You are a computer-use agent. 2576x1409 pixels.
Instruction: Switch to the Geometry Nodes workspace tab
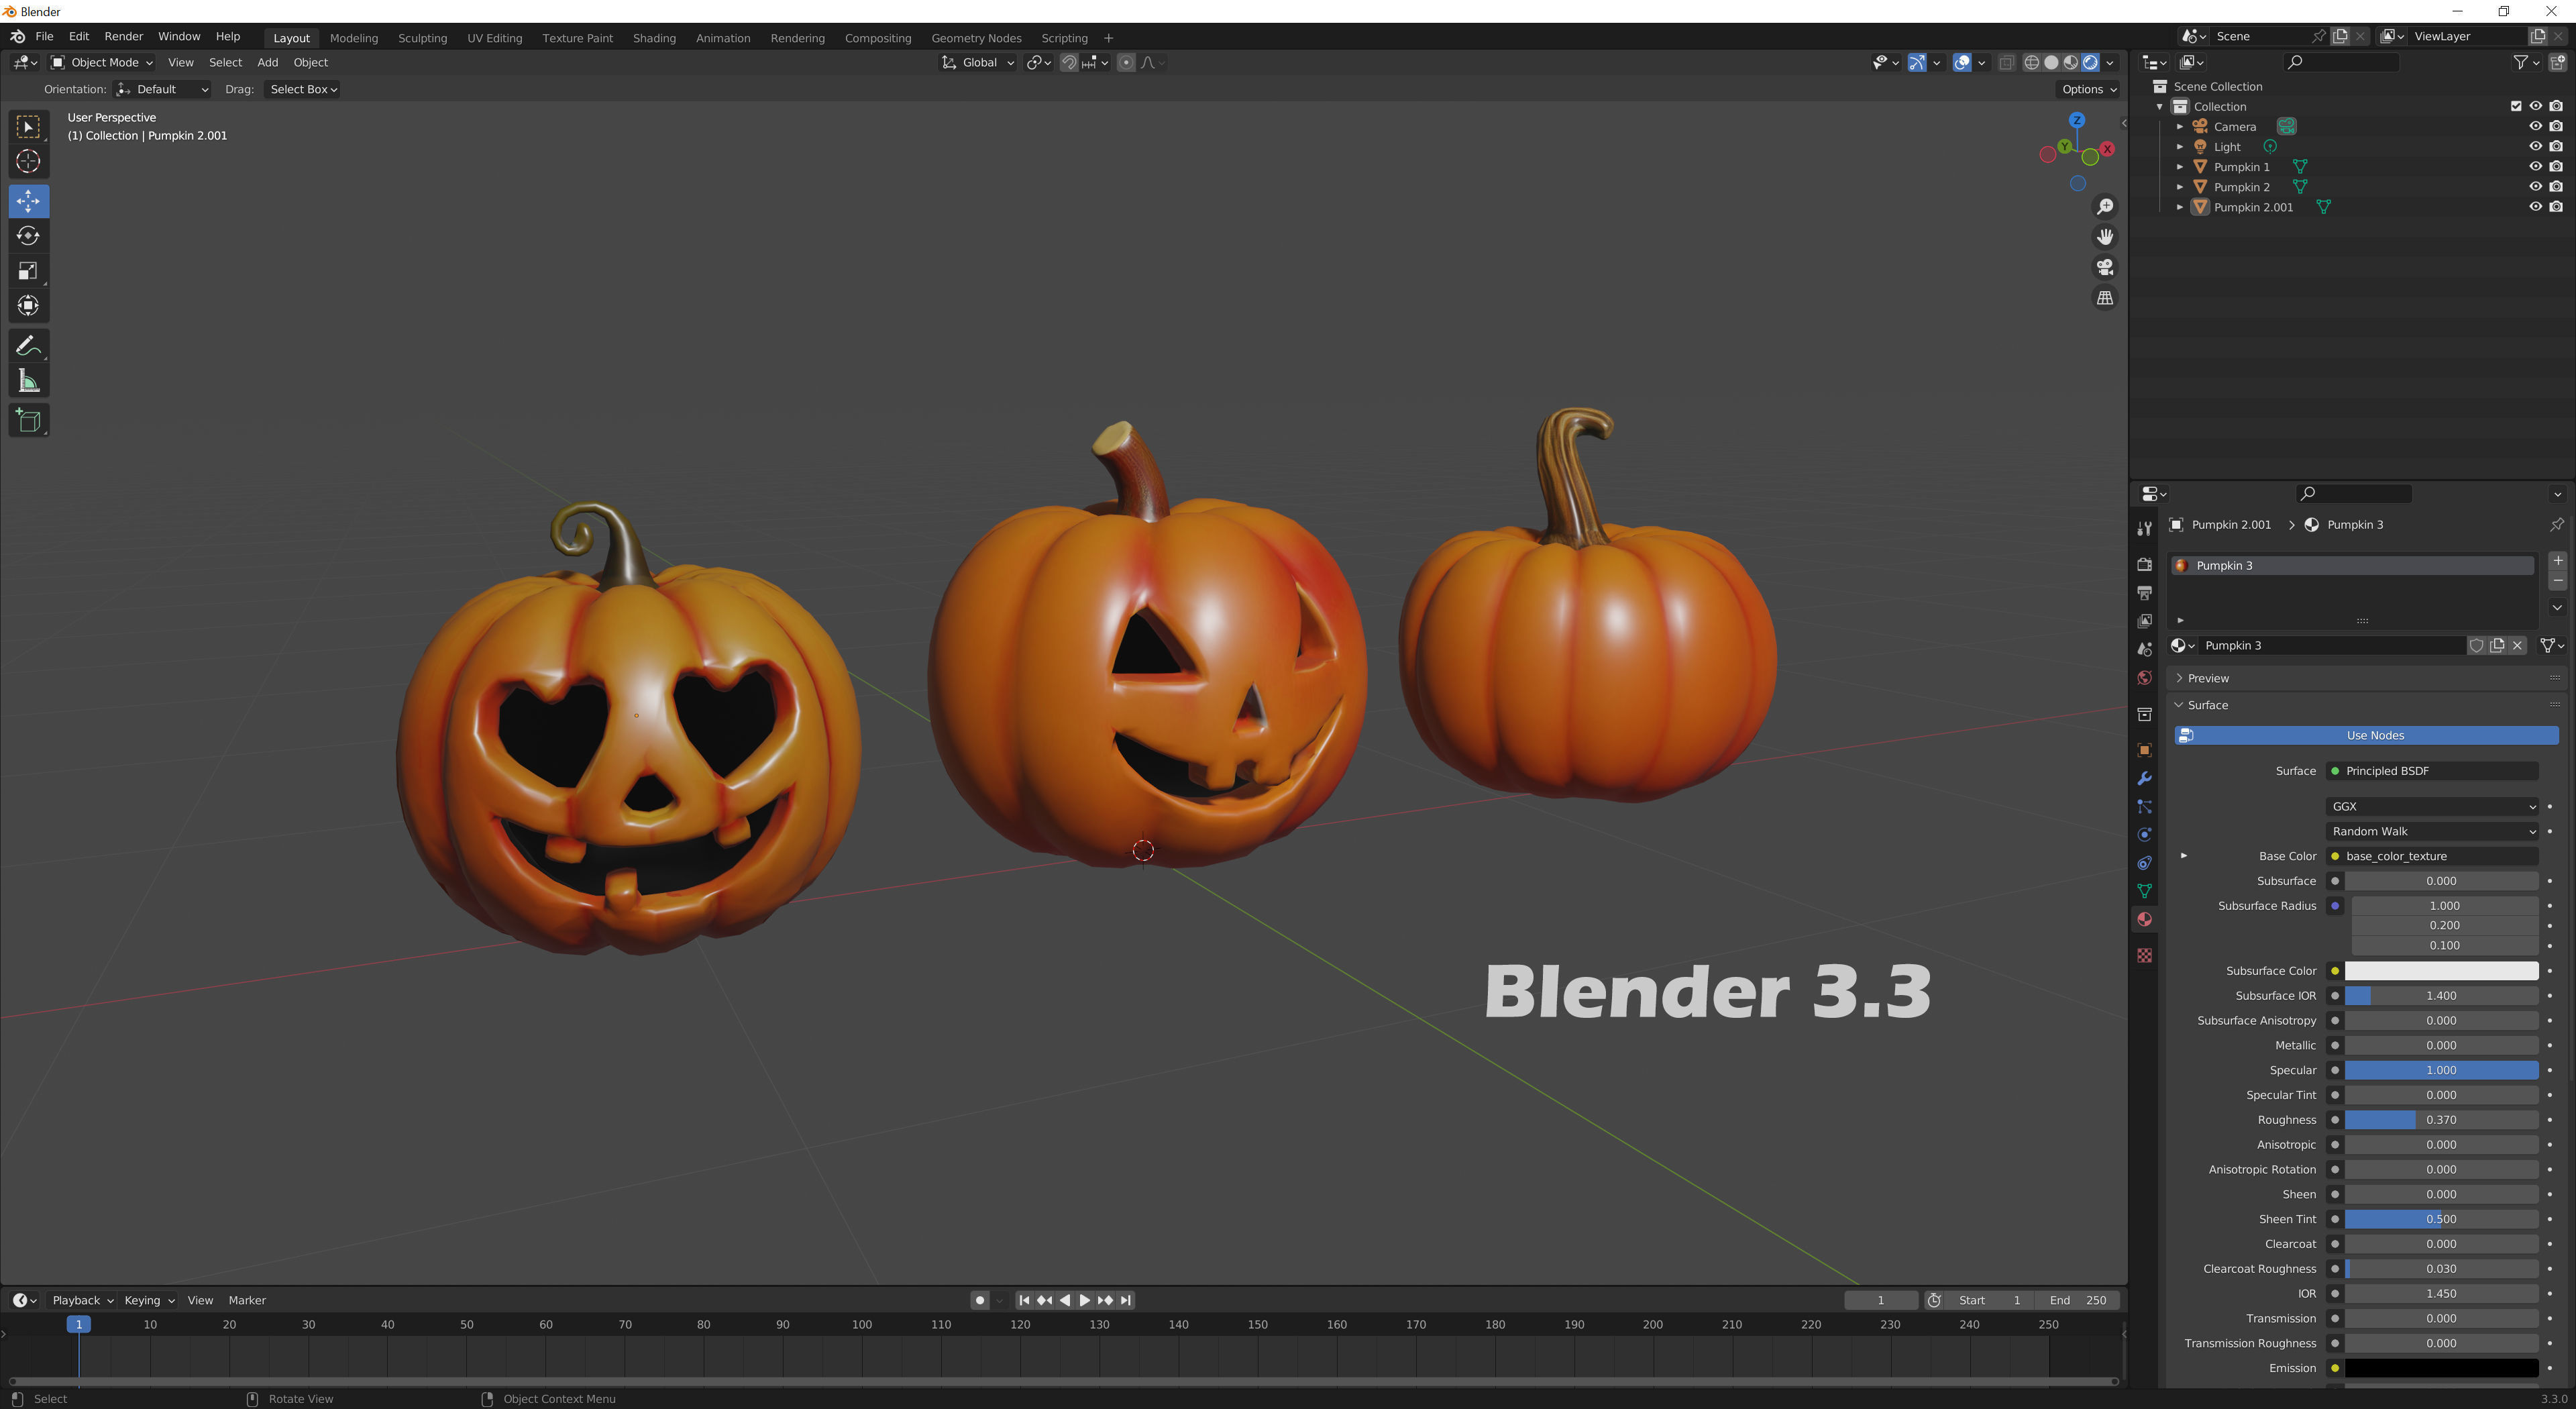(976, 38)
